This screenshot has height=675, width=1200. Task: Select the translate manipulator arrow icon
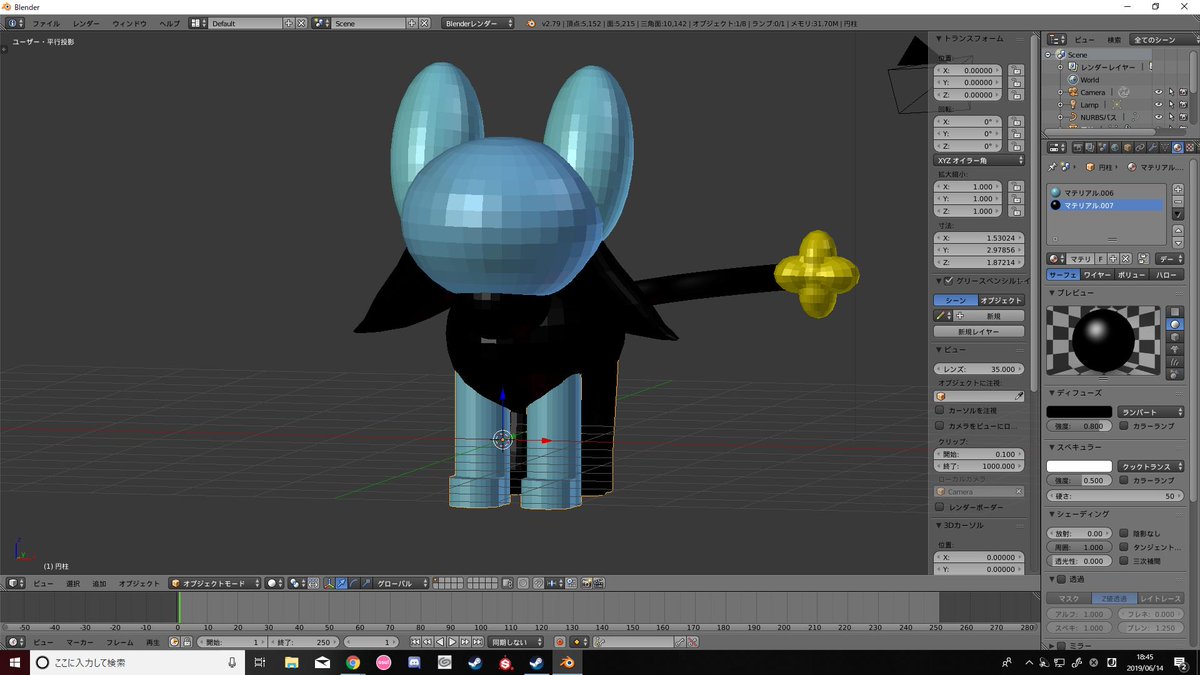(342, 583)
